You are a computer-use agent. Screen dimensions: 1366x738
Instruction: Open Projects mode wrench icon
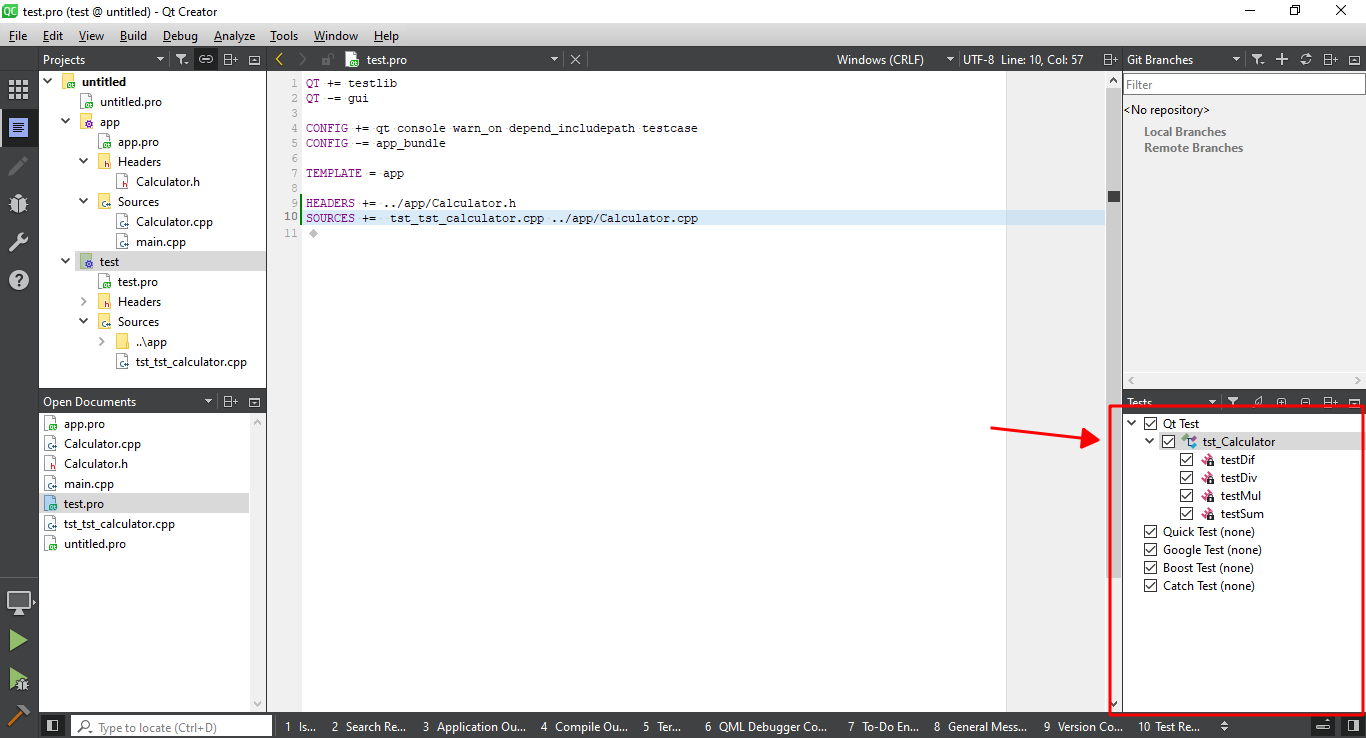click(18, 242)
